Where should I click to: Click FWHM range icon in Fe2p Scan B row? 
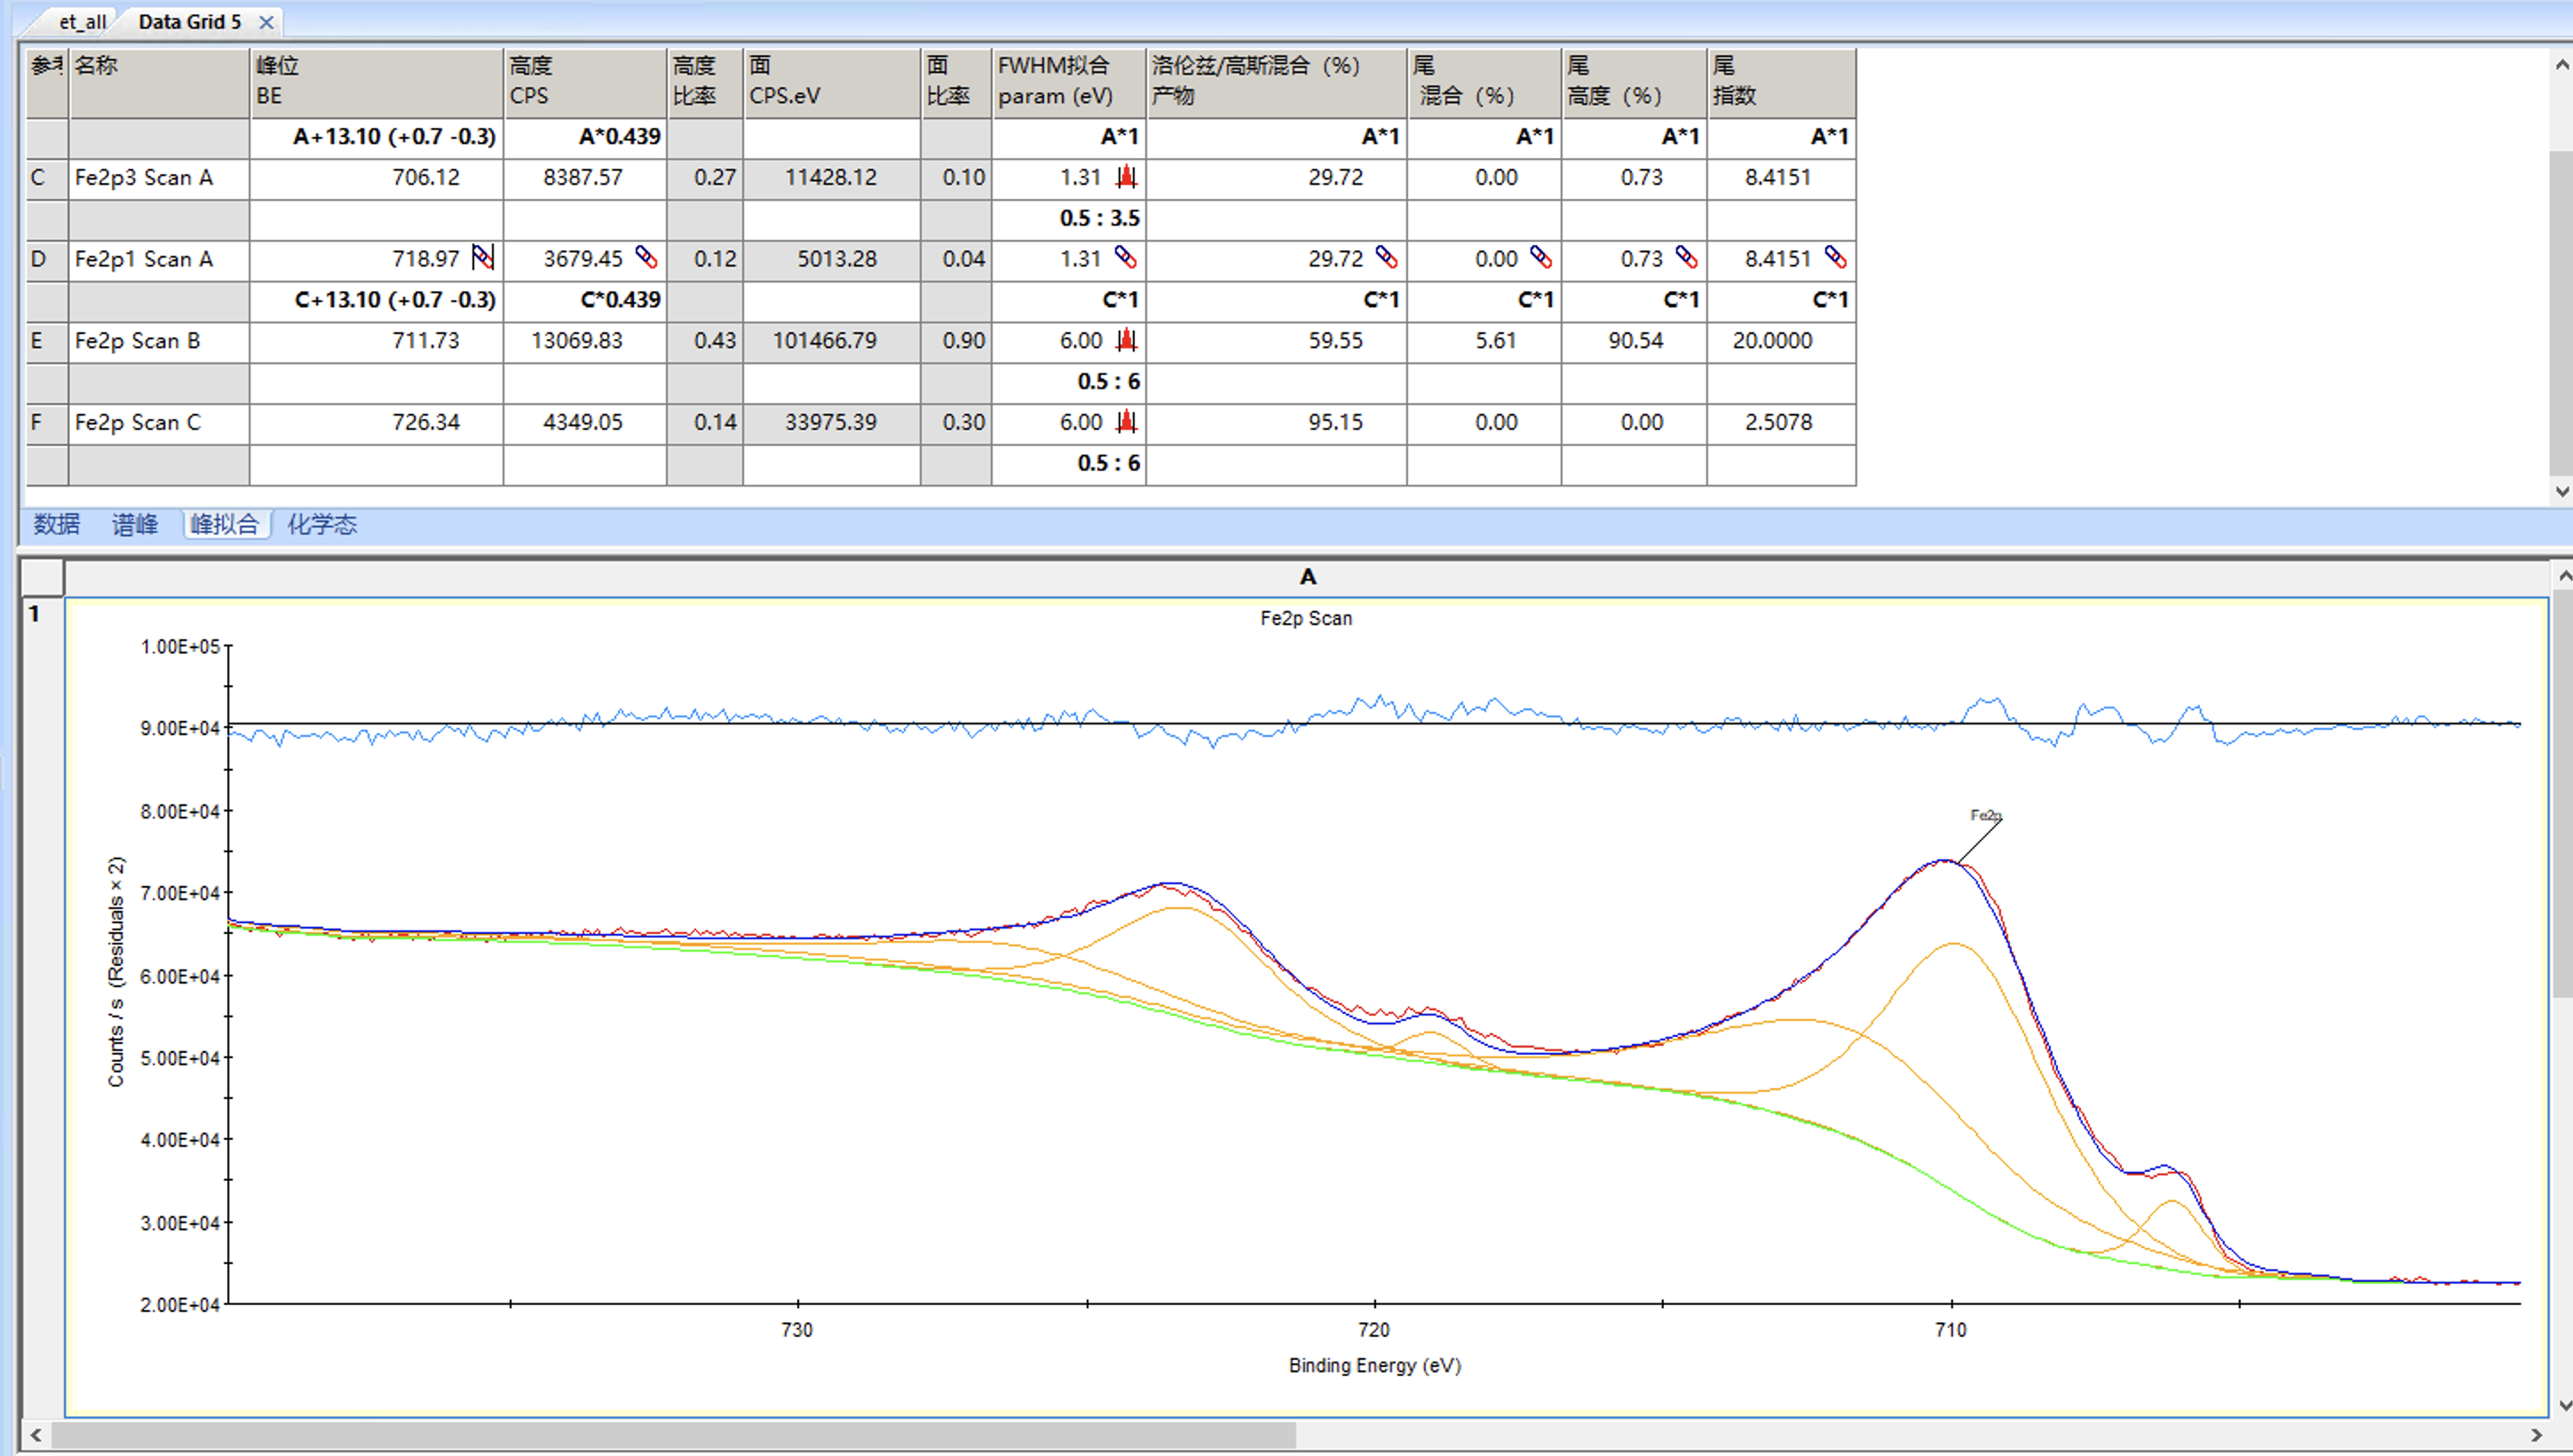(x=1126, y=340)
